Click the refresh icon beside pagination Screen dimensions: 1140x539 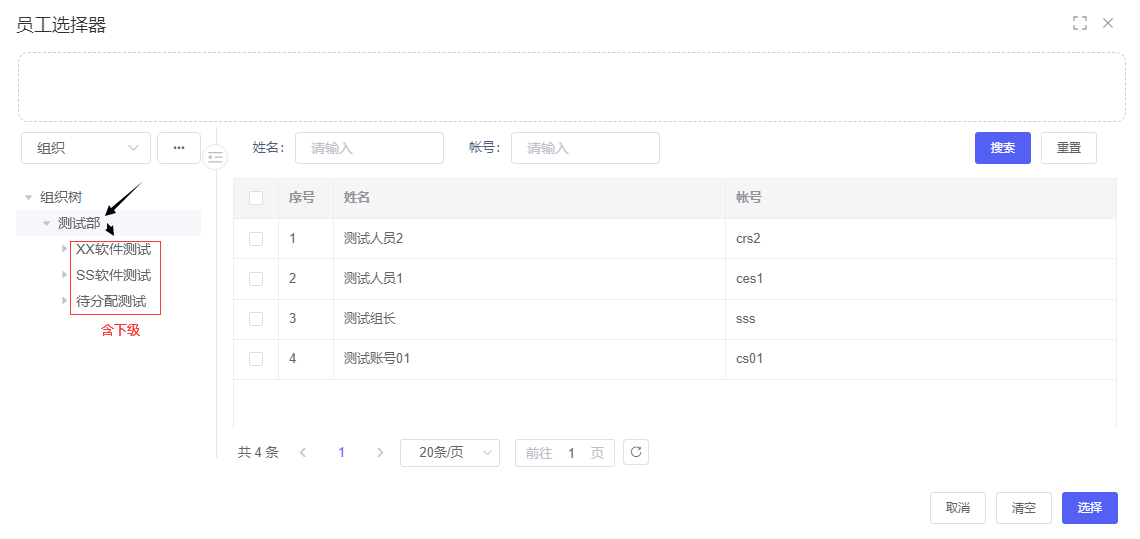[636, 452]
